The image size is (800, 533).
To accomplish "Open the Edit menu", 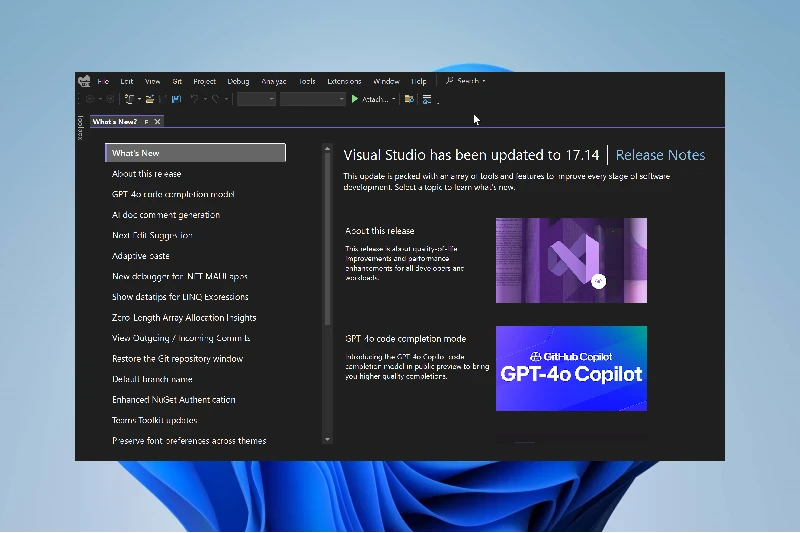I will (127, 81).
